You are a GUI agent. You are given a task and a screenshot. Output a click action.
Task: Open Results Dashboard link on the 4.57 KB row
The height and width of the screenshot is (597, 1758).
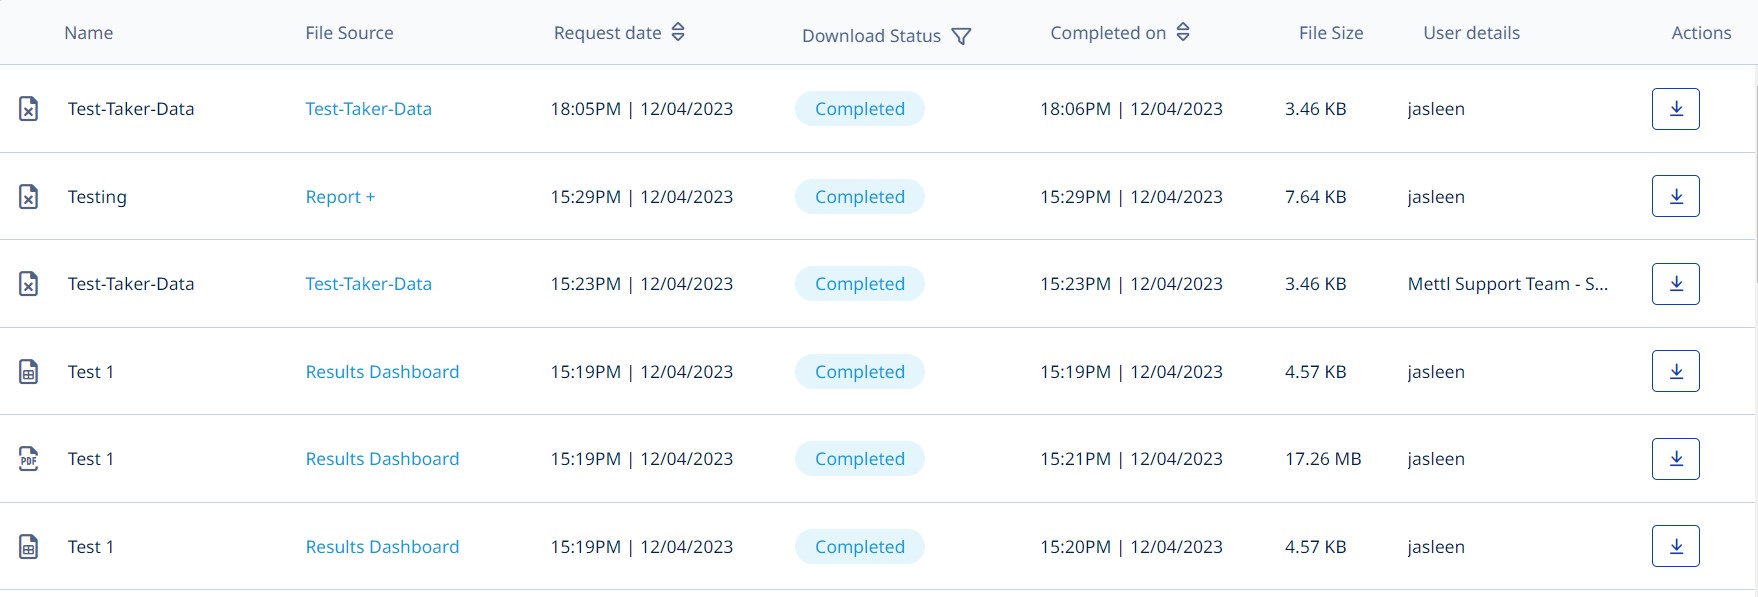(382, 371)
